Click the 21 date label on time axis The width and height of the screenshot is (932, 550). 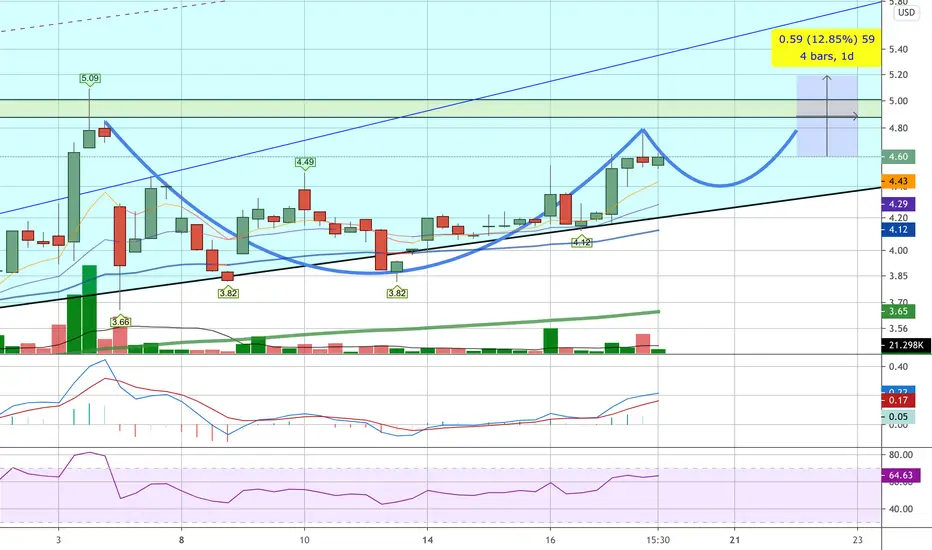pyautogui.click(x=735, y=540)
